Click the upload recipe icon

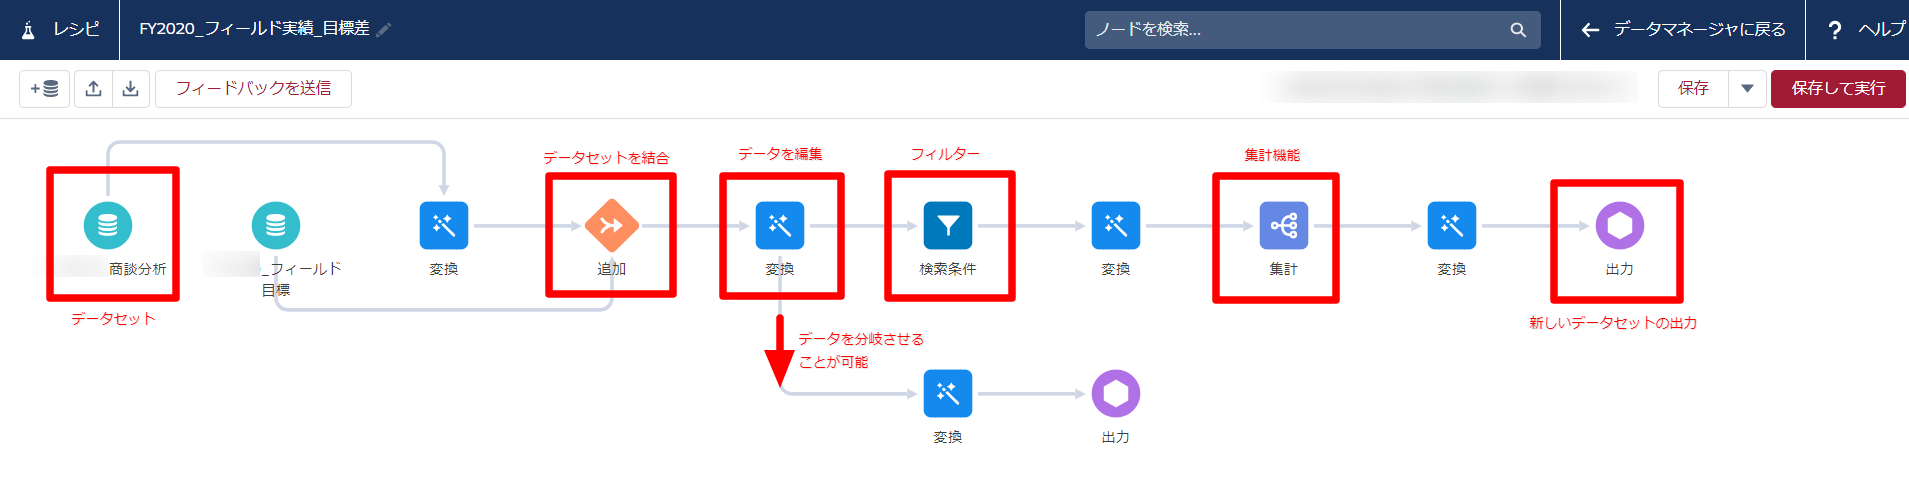point(93,89)
